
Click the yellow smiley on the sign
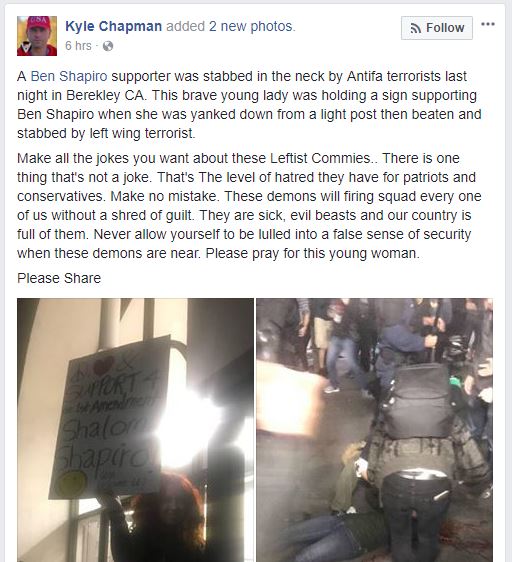pyautogui.click(x=73, y=483)
